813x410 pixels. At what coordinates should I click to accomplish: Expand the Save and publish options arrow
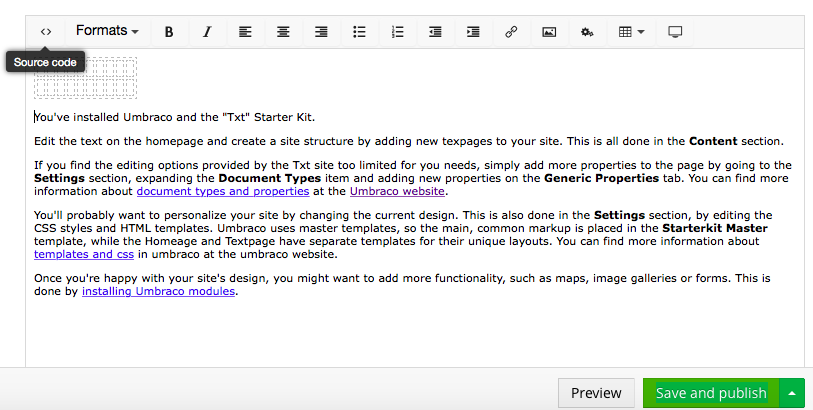click(792, 393)
